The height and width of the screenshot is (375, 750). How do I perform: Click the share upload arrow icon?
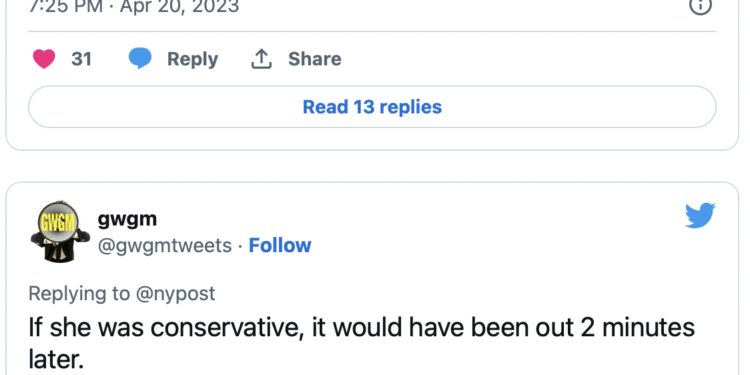coord(262,59)
